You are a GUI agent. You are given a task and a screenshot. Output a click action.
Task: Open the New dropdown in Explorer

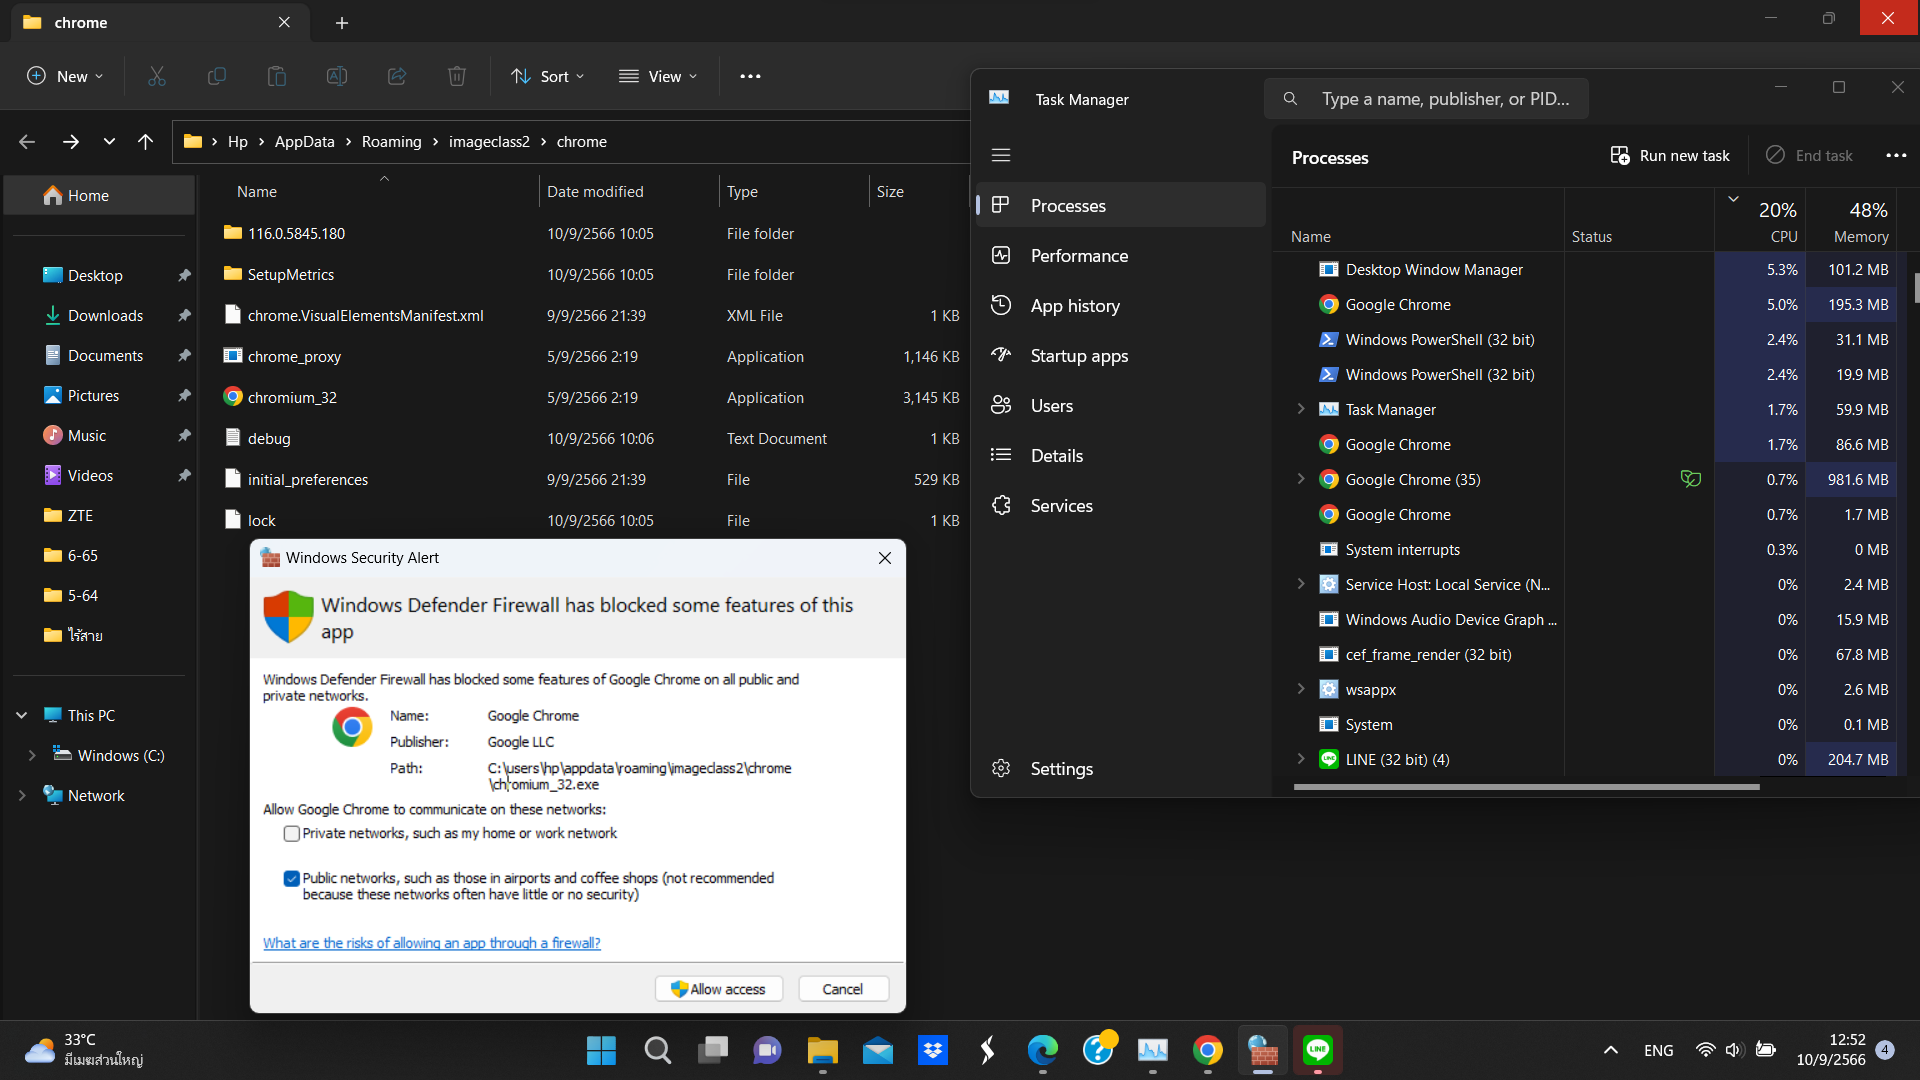point(65,76)
